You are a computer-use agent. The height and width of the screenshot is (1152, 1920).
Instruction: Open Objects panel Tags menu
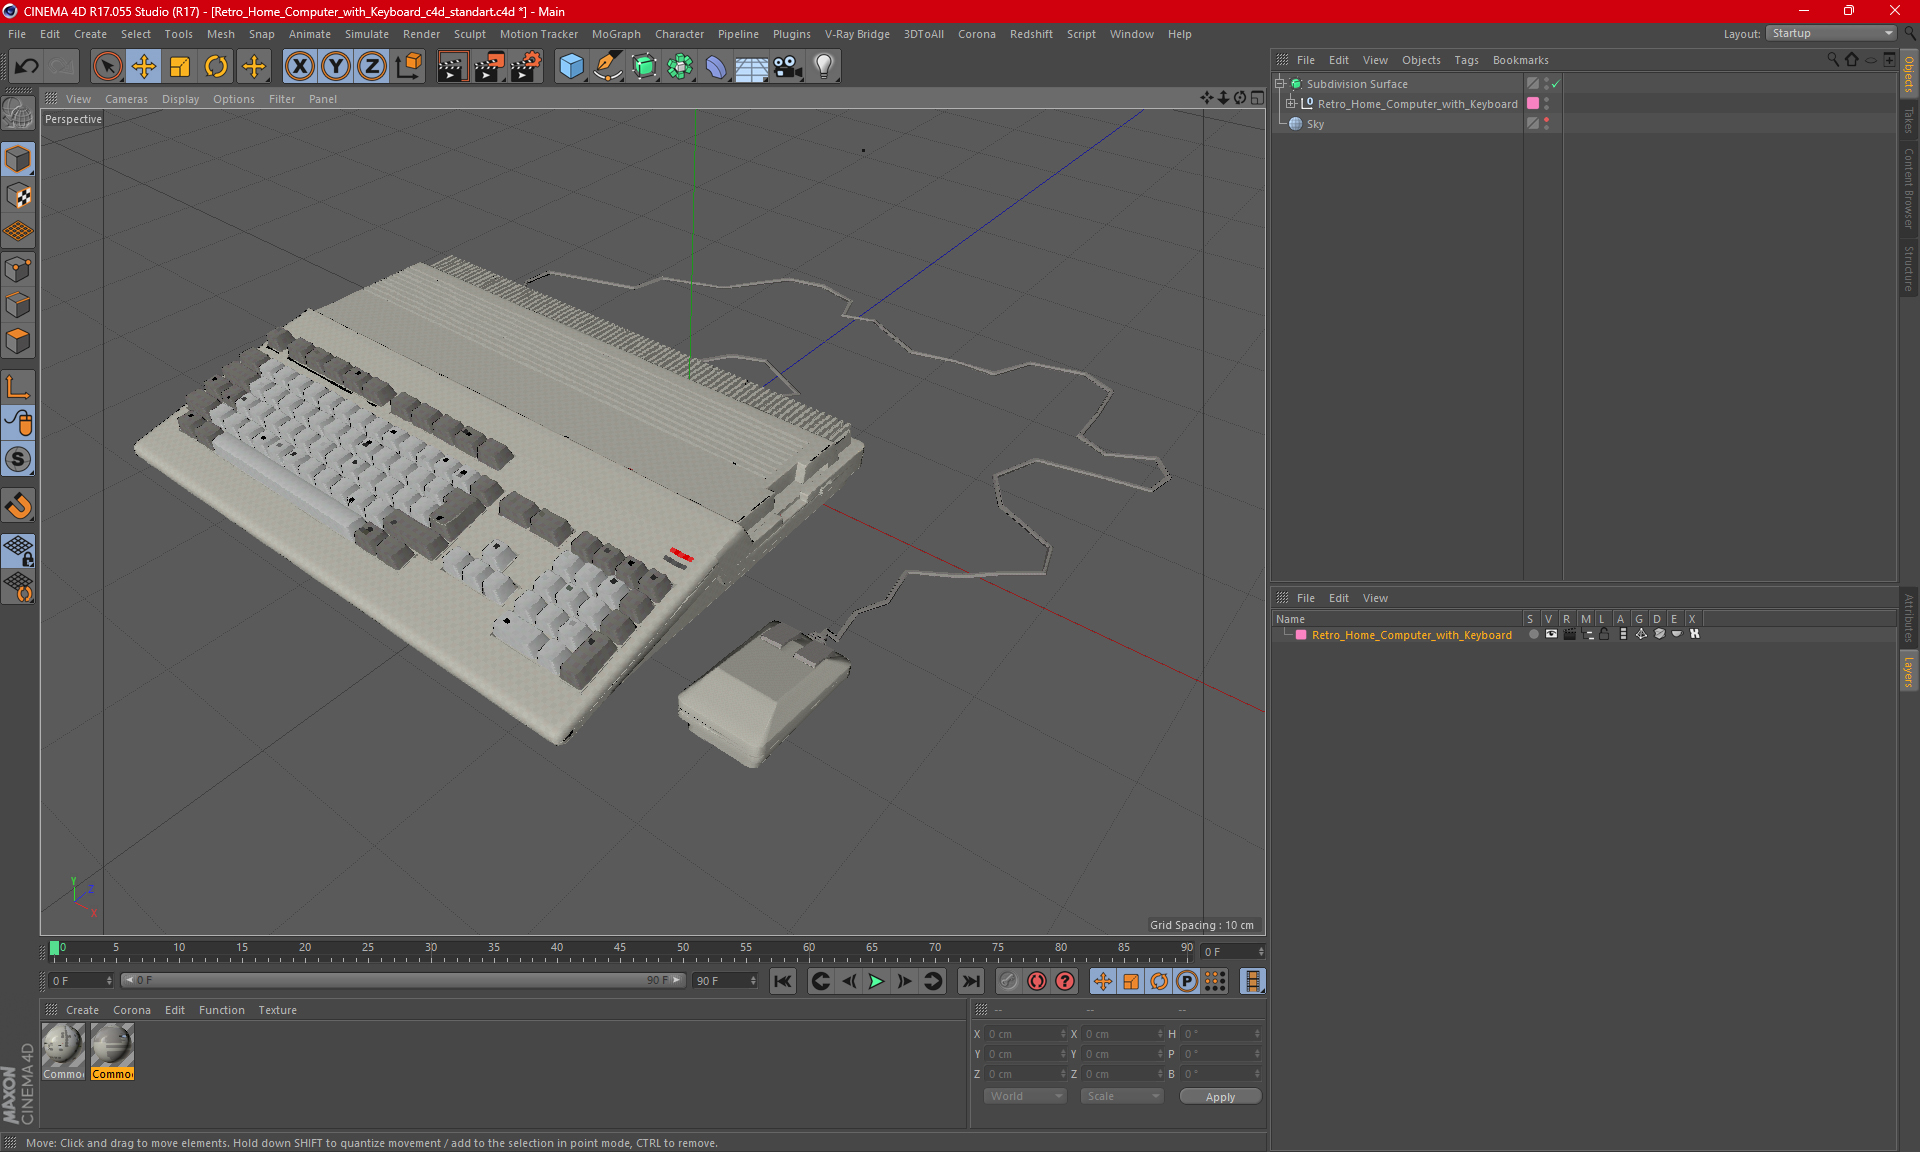point(1466,60)
